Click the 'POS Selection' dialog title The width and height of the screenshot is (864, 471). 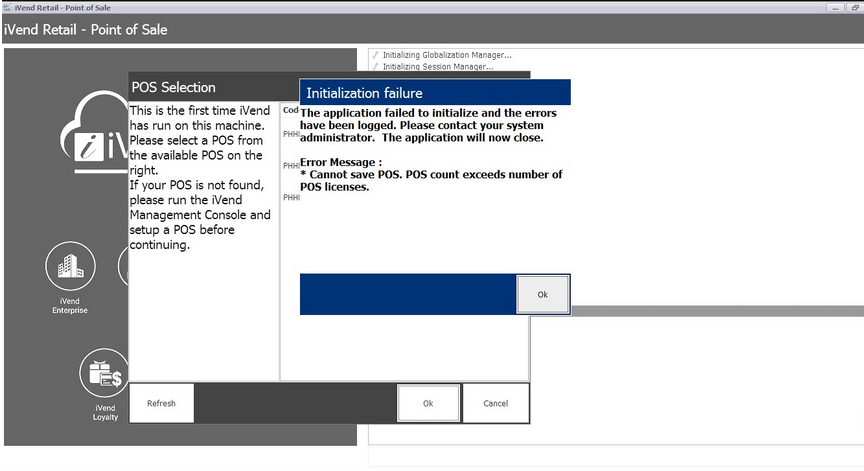173,87
